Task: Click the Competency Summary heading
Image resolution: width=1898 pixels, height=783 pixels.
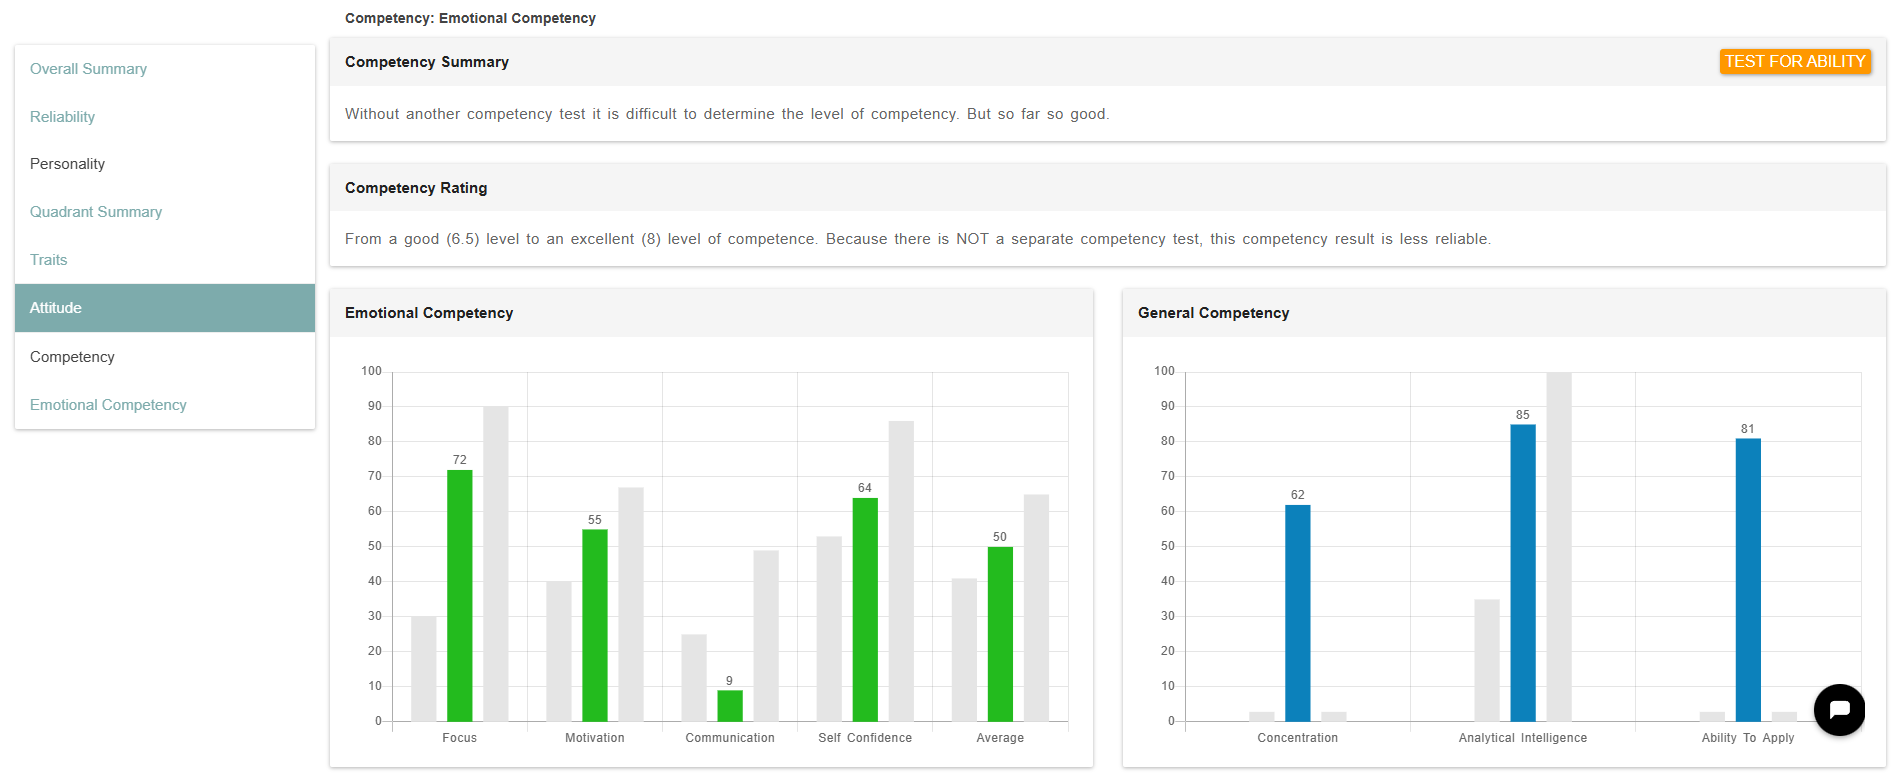Action: coord(427,62)
